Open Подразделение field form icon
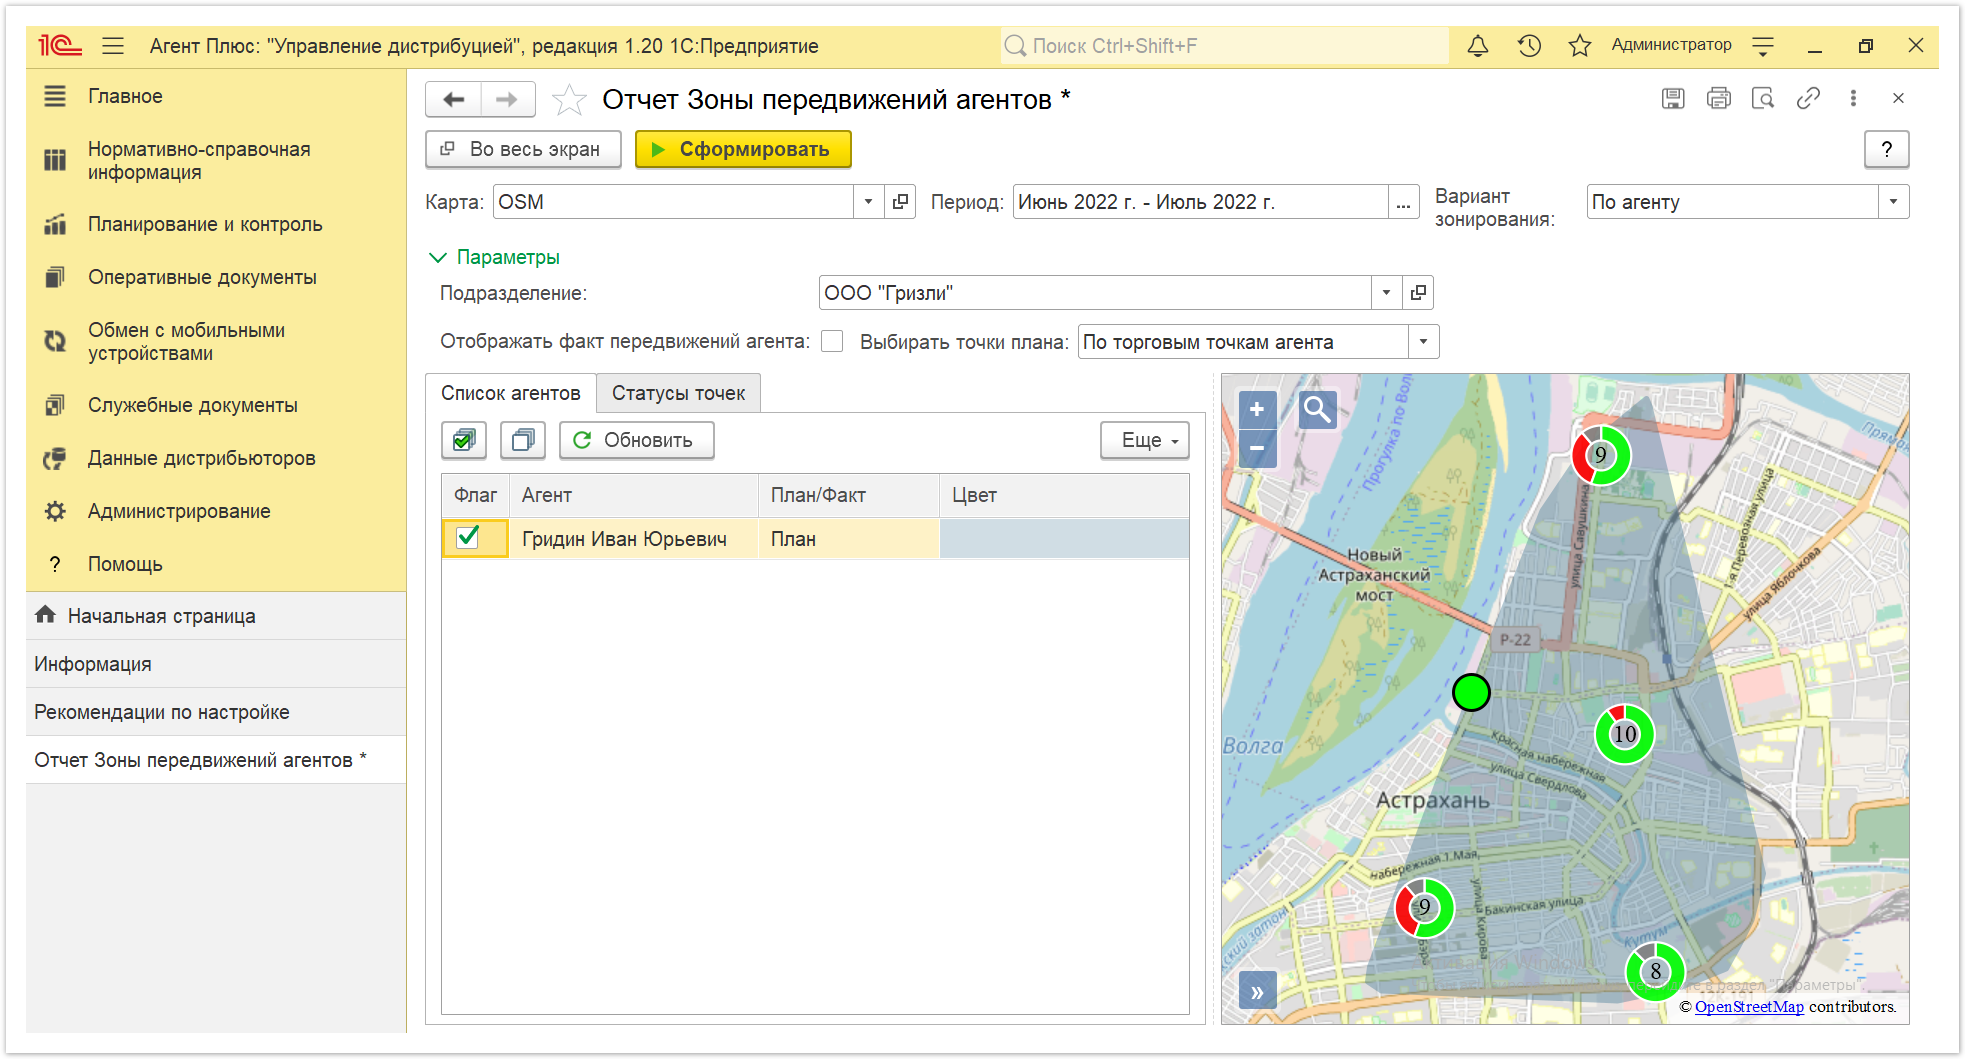The image size is (1965, 1059). tap(1418, 293)
